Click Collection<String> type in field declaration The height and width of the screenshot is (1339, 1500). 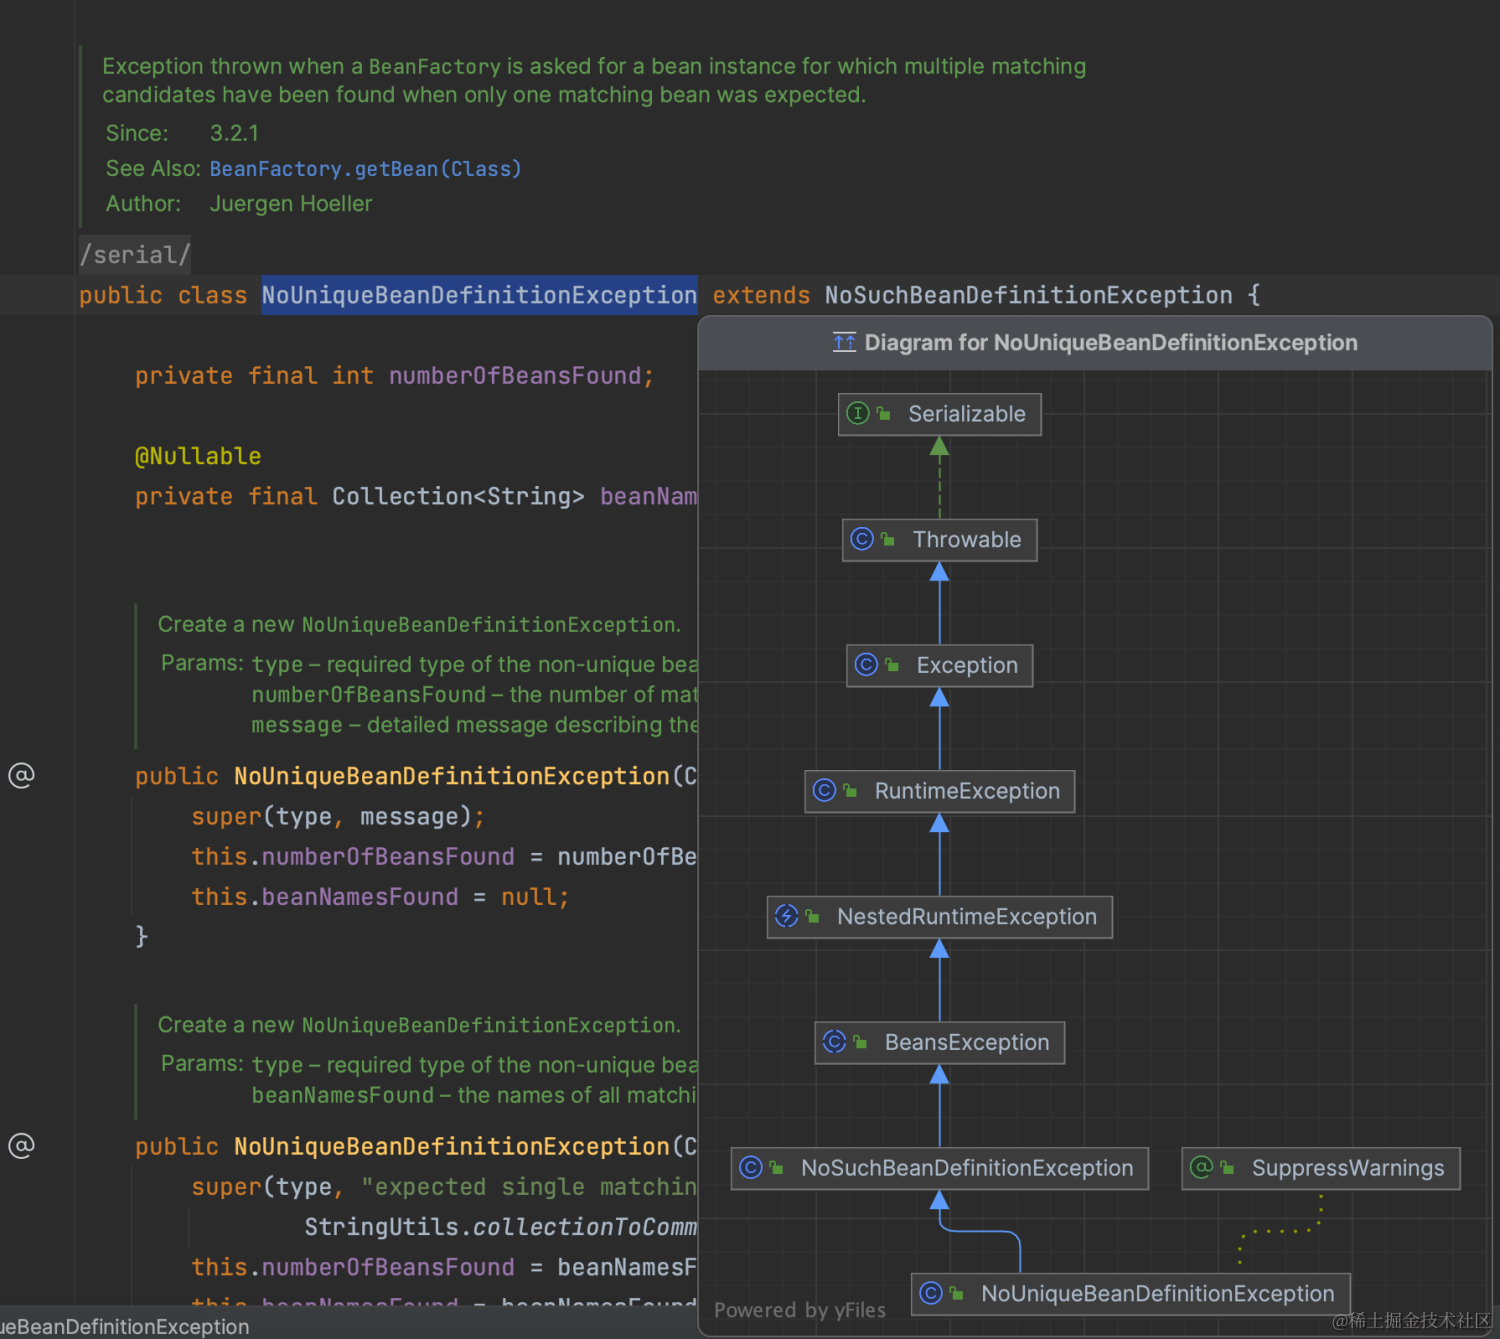458,496
